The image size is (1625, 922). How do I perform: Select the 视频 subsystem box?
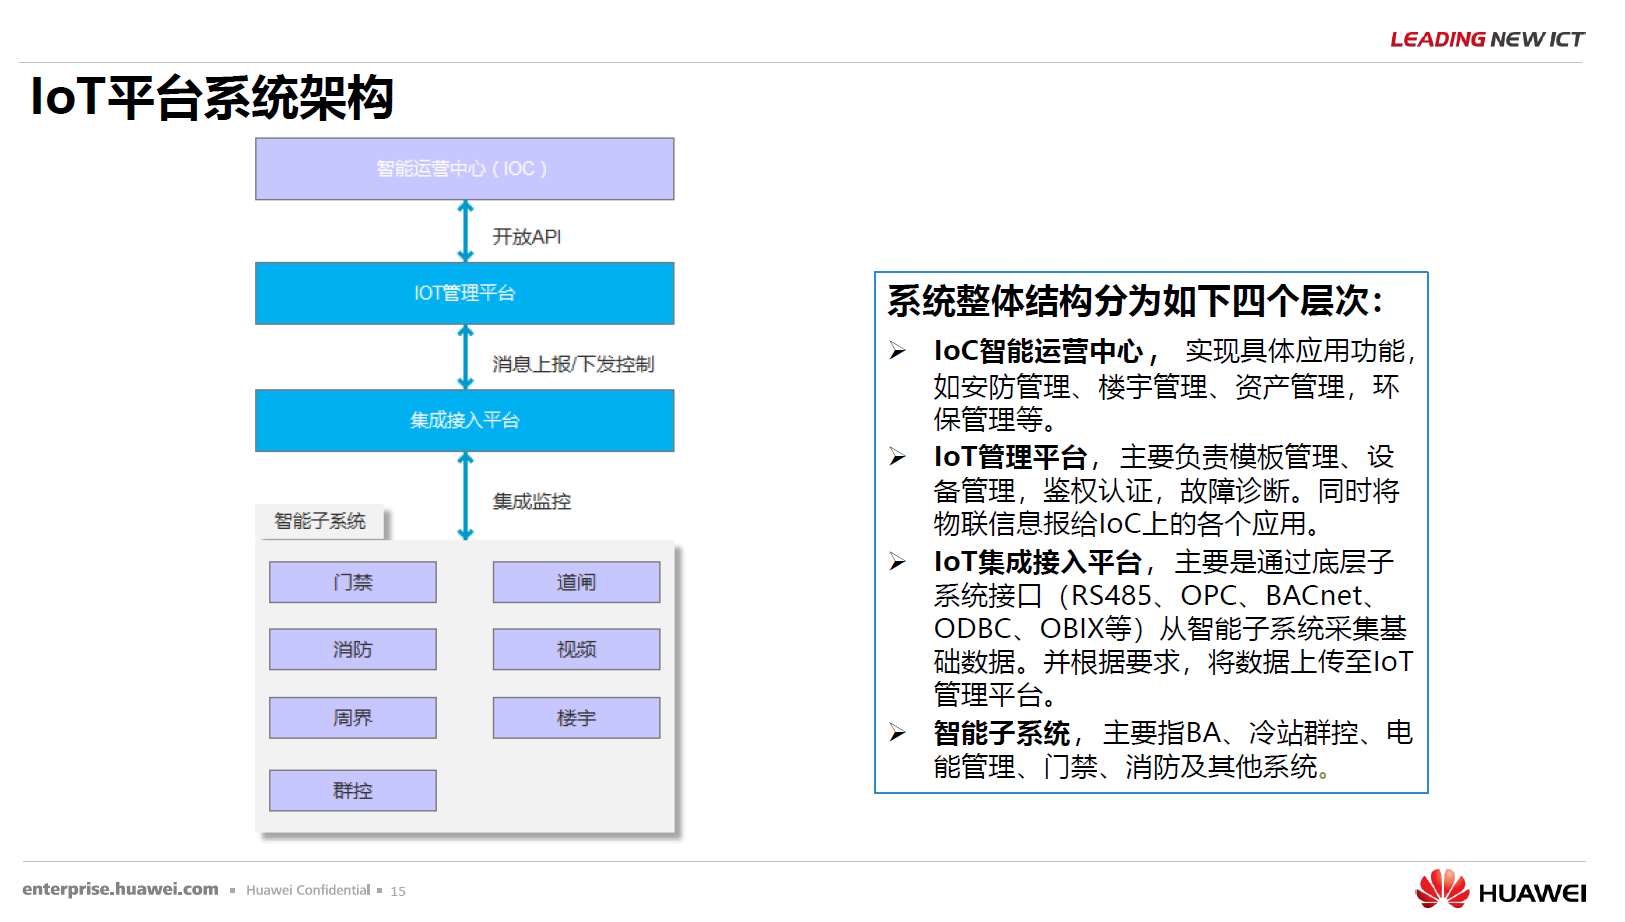[576, 649]
